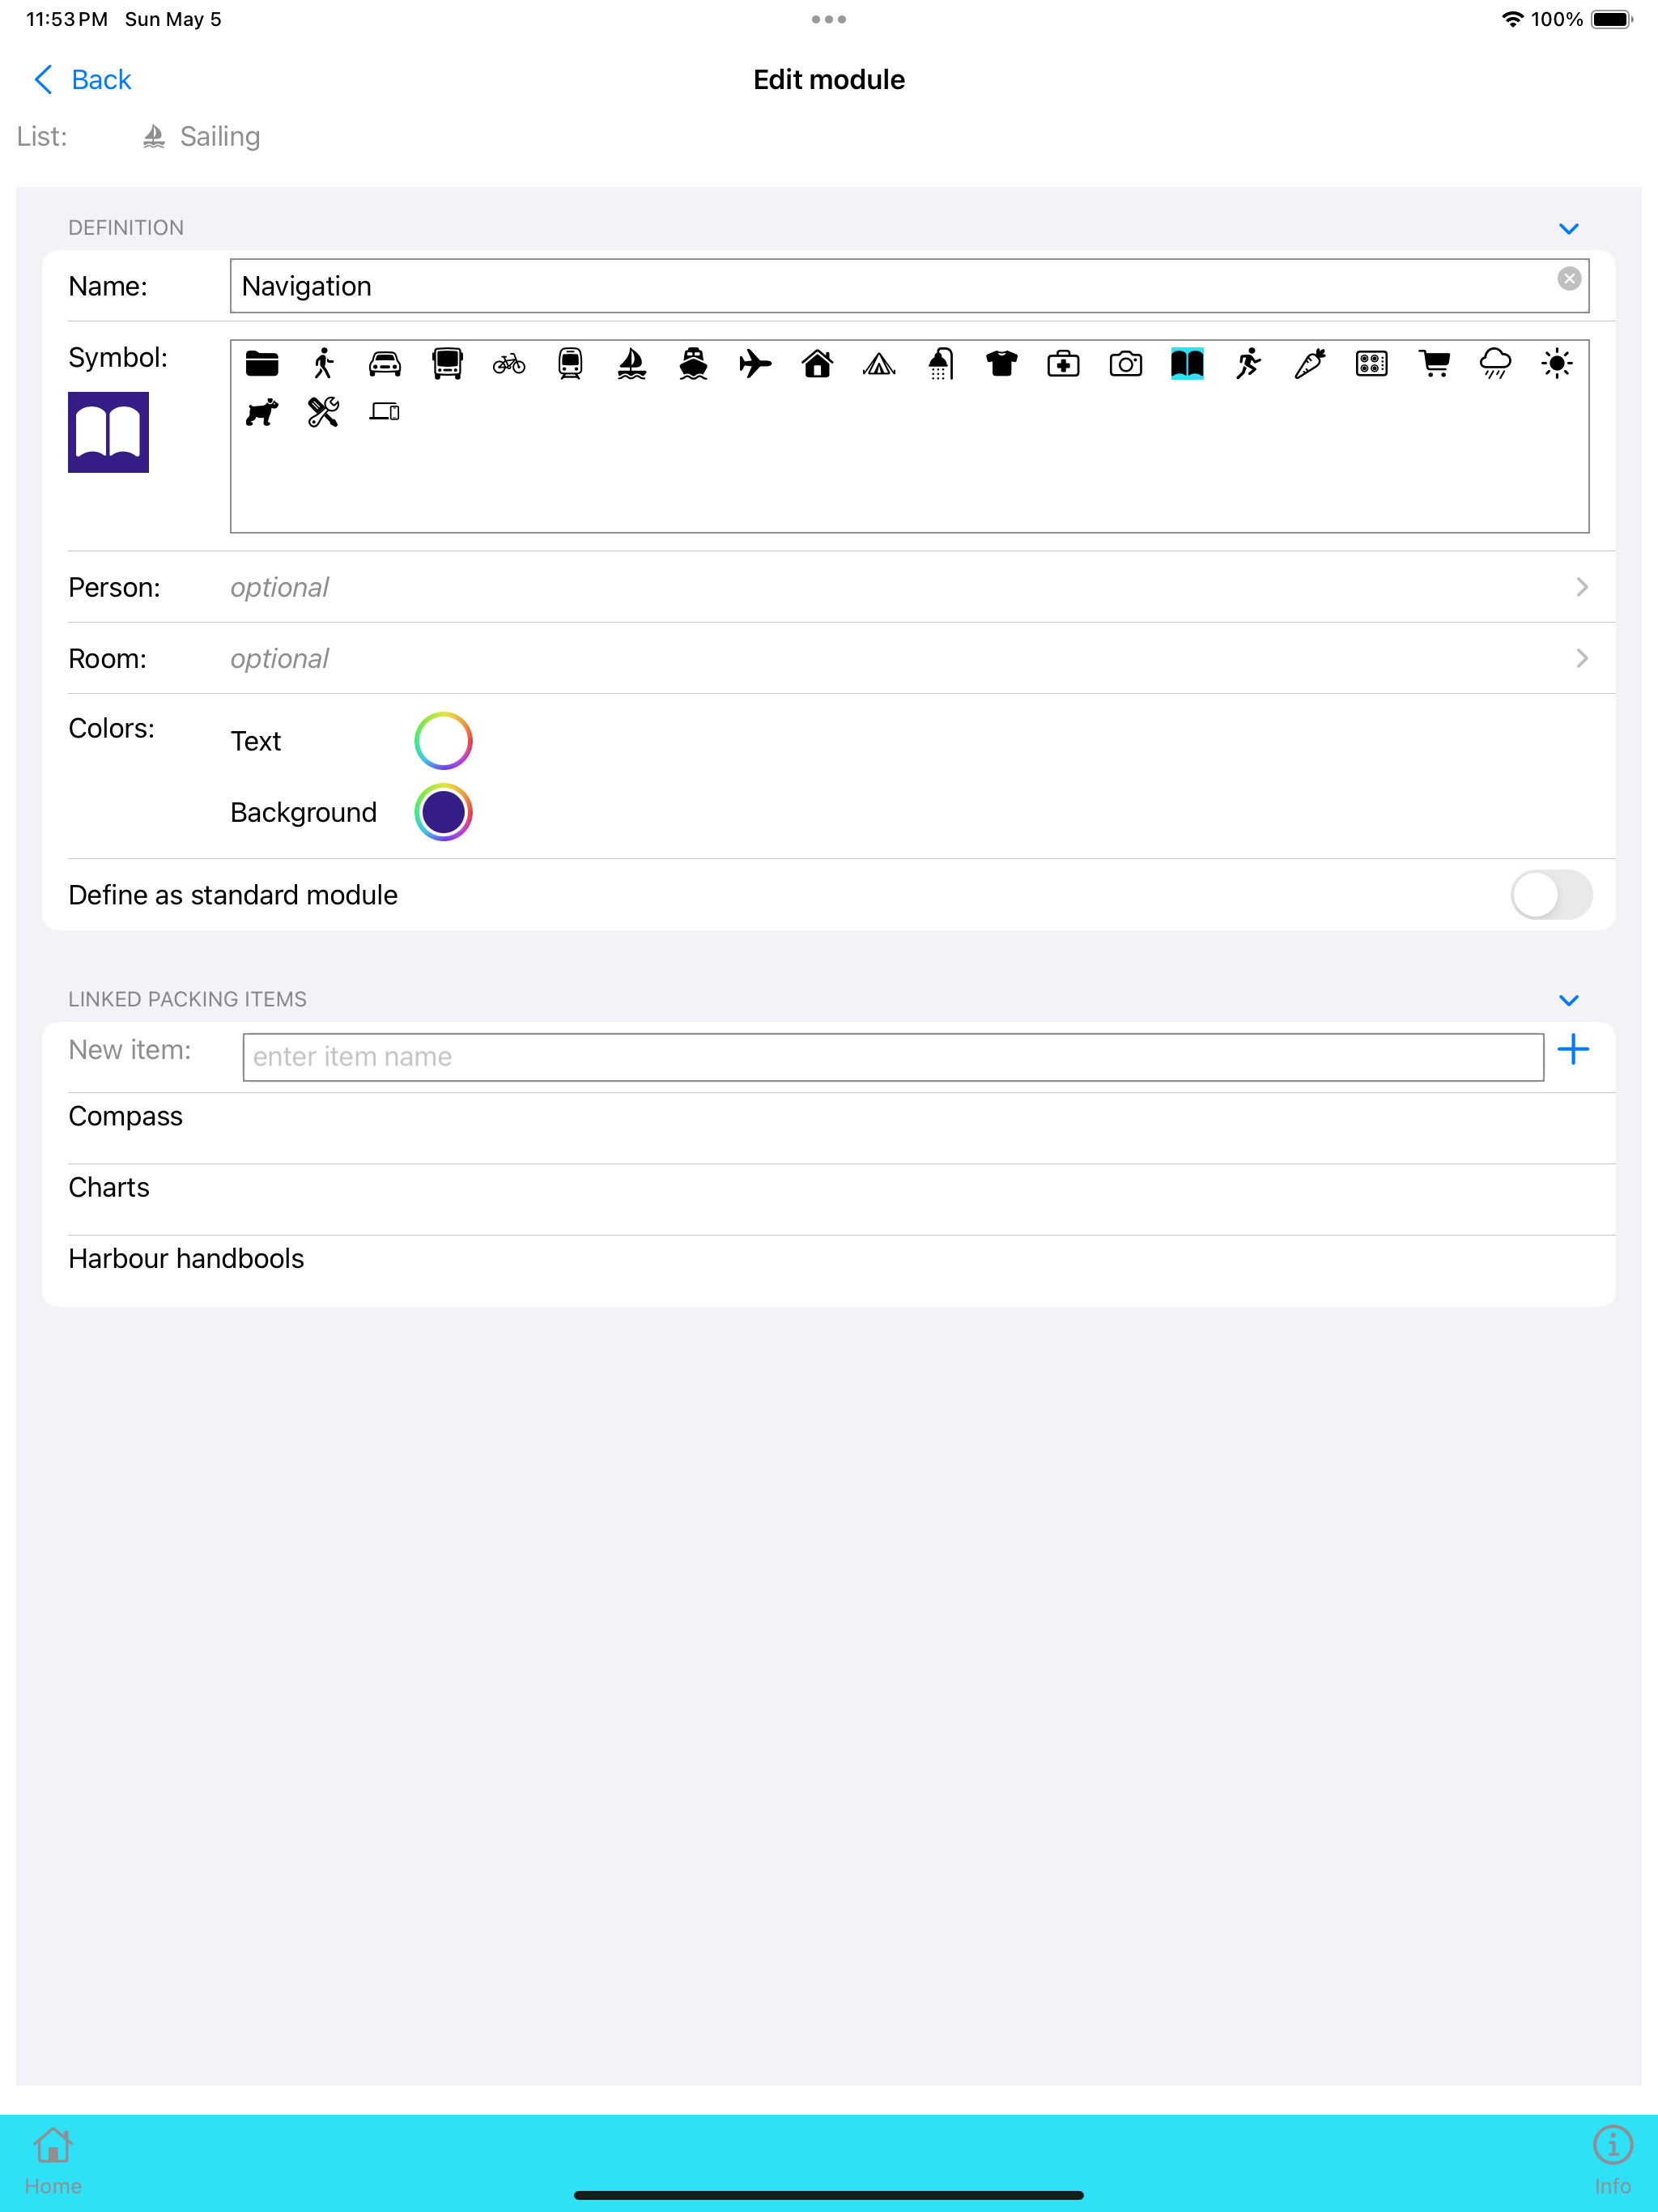Open the Person selection row

829,587
